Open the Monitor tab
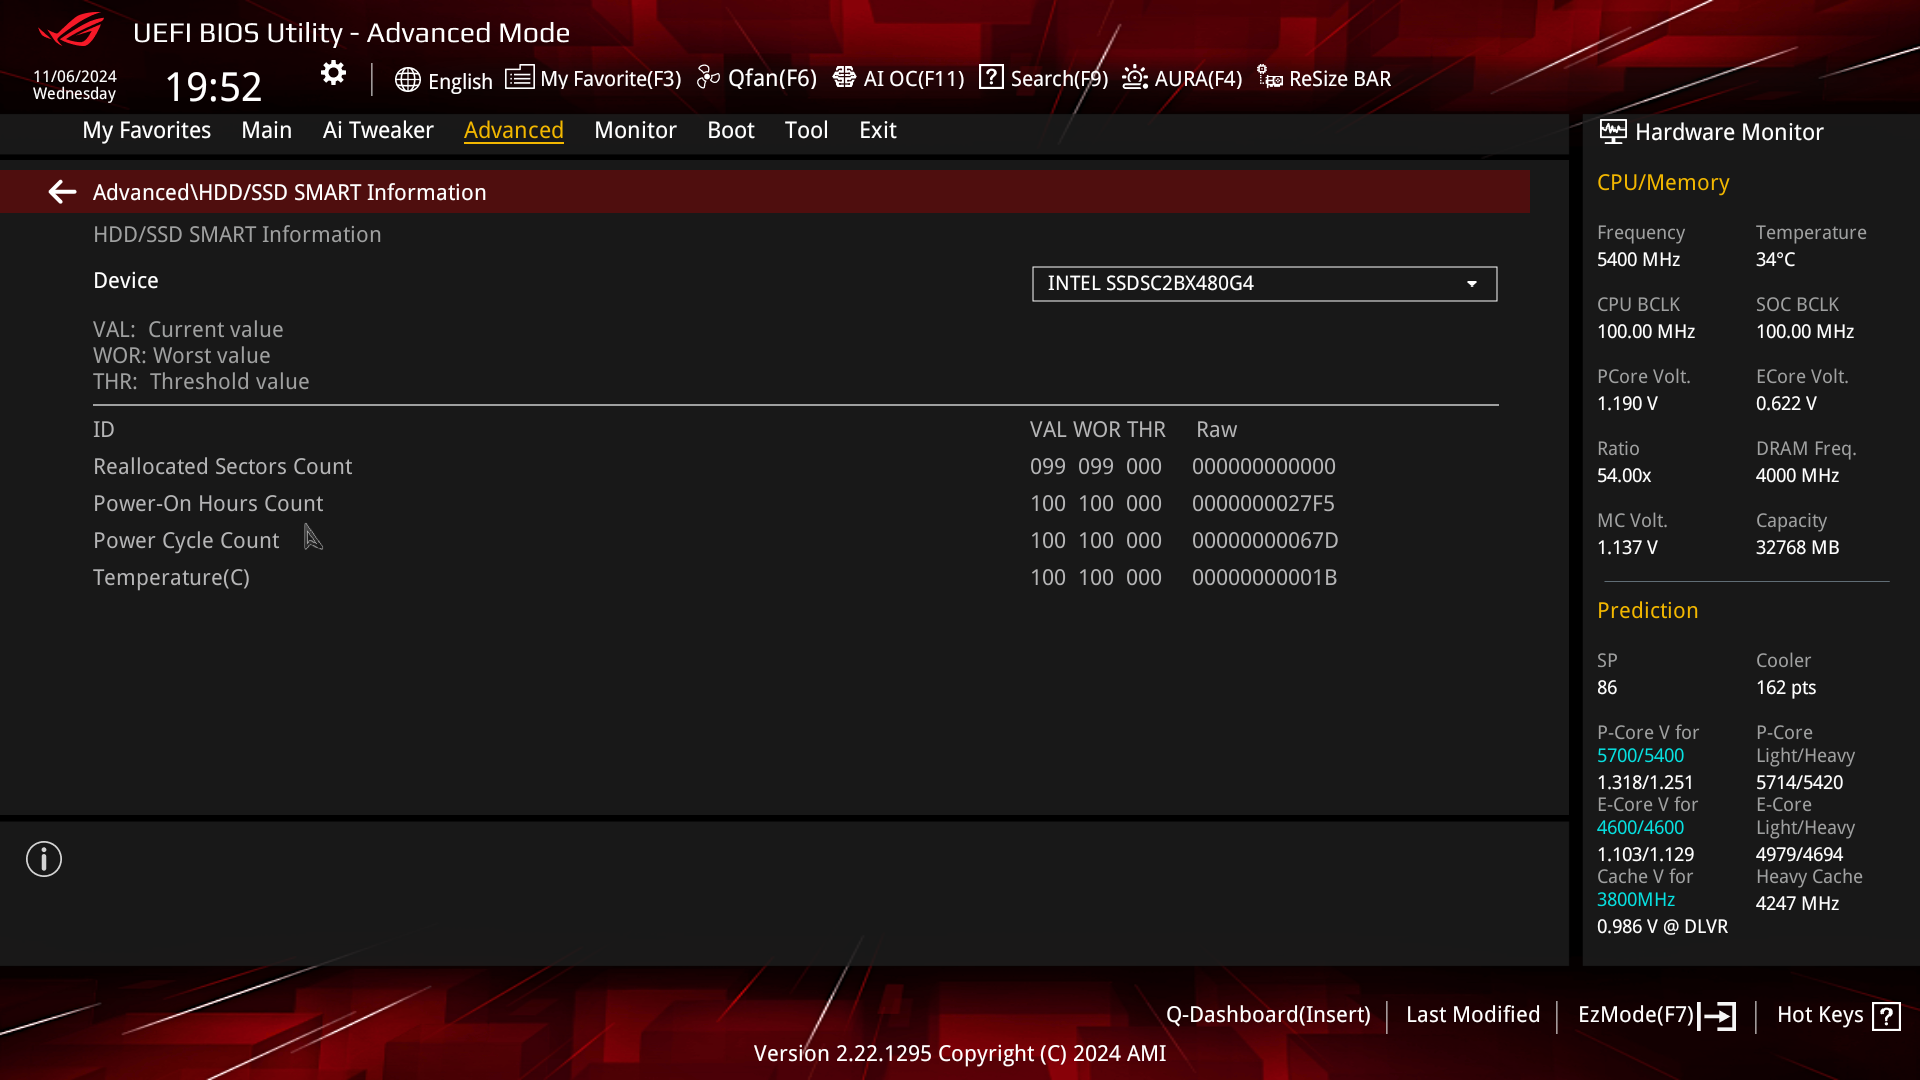This screenshot has height=1080, width=1920. pyautogui.click(x=635, y=130)
